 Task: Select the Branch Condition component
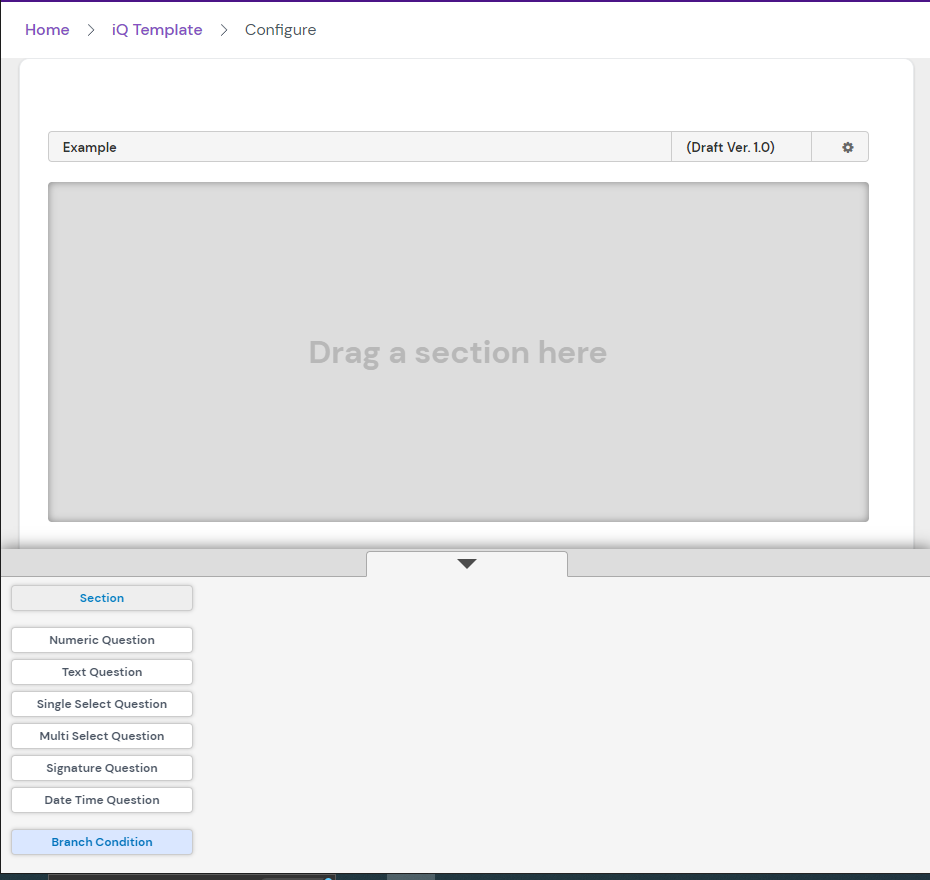(x=101, y=841)
